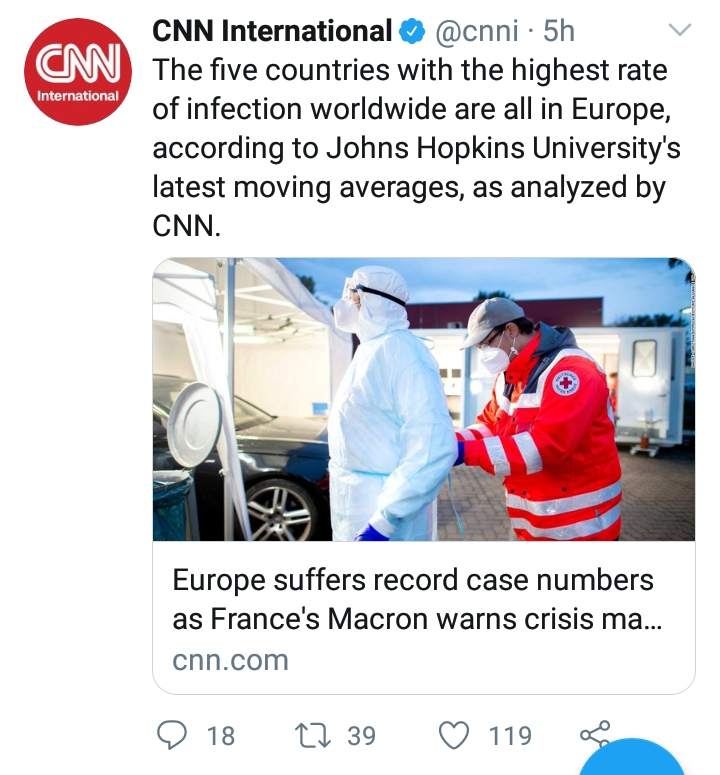
Task: Open the CNN International display name
Action: [272, 31]
